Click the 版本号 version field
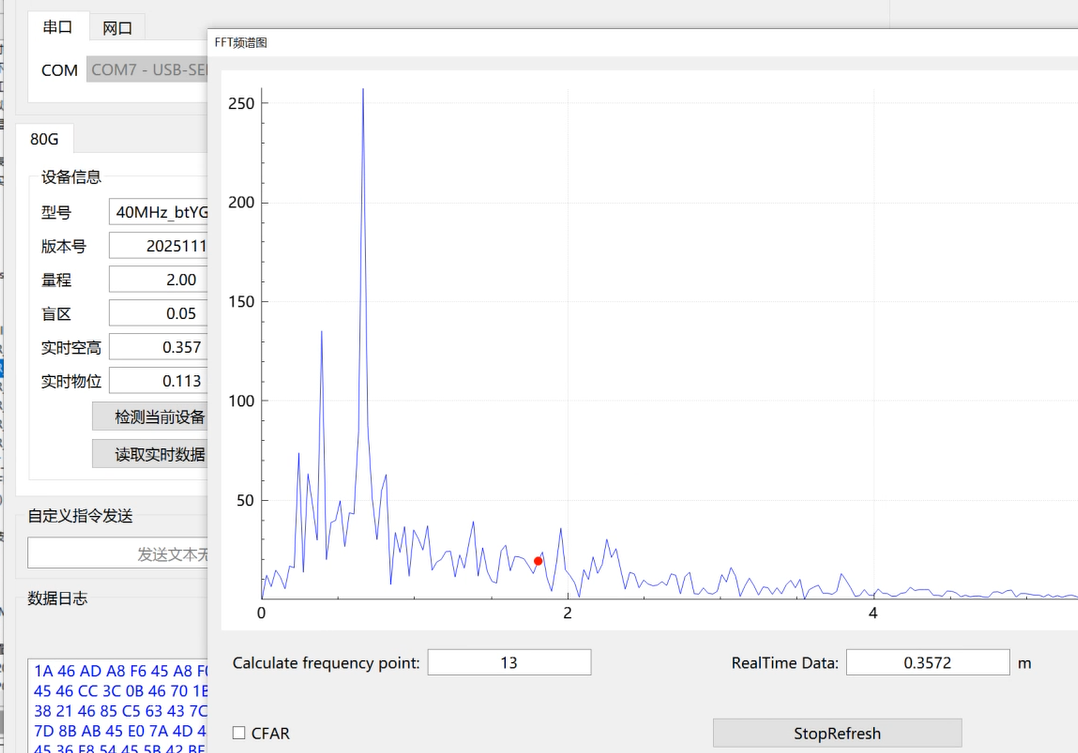 [158, 245]
